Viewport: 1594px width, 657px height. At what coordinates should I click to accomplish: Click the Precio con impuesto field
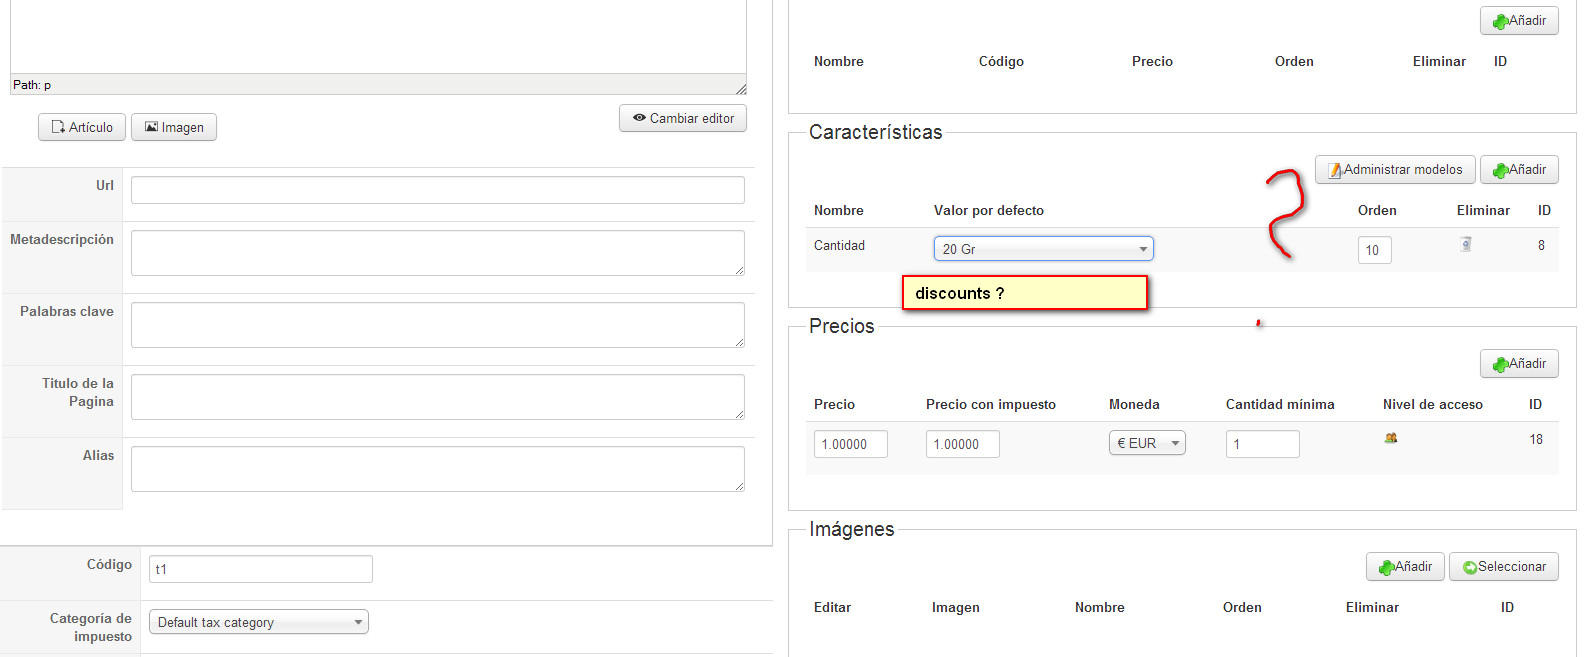tap(962, 444)
